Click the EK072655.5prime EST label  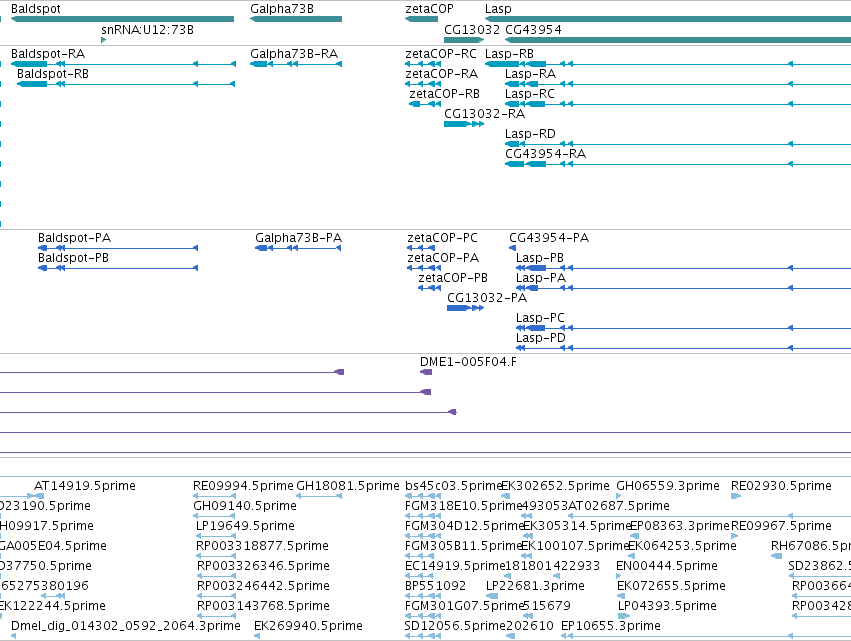[671, 586]
